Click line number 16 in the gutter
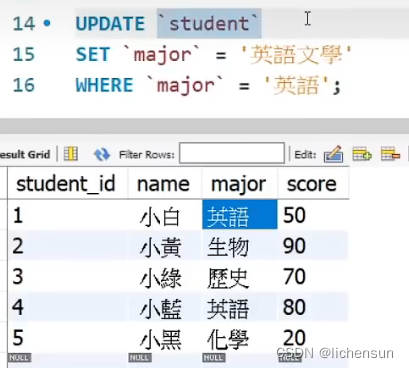409x368 pixels. click(x=24, y=85)
